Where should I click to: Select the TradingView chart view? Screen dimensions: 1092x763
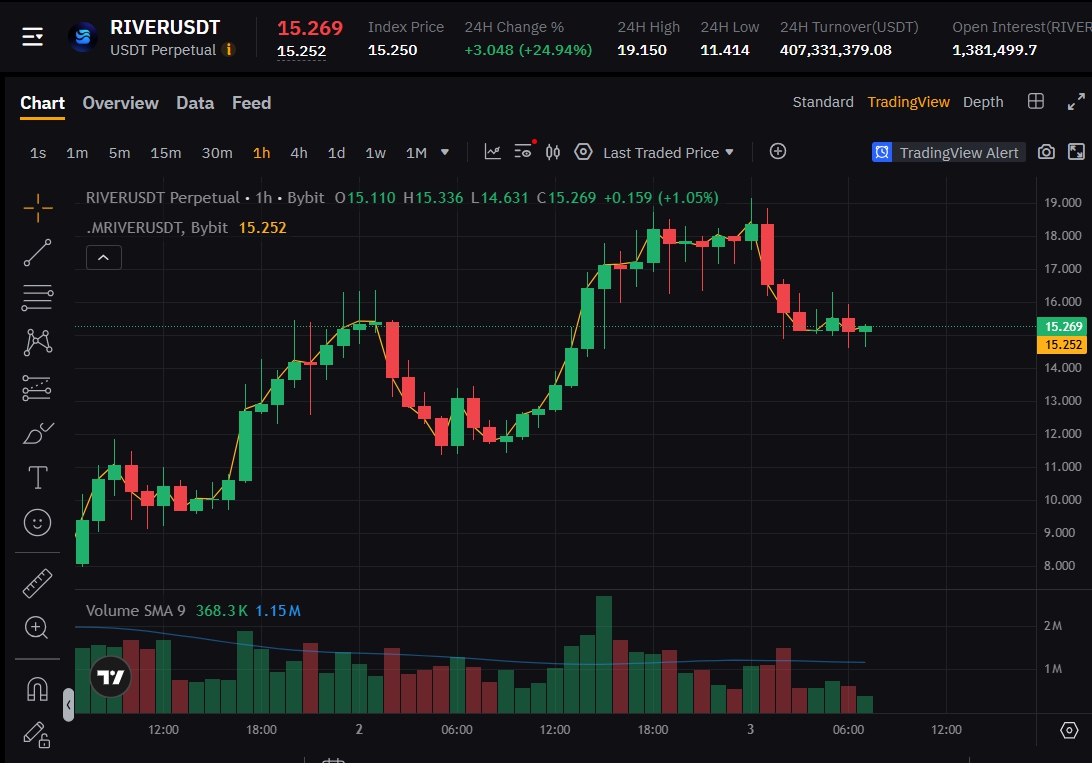click(x=908, y=102)
